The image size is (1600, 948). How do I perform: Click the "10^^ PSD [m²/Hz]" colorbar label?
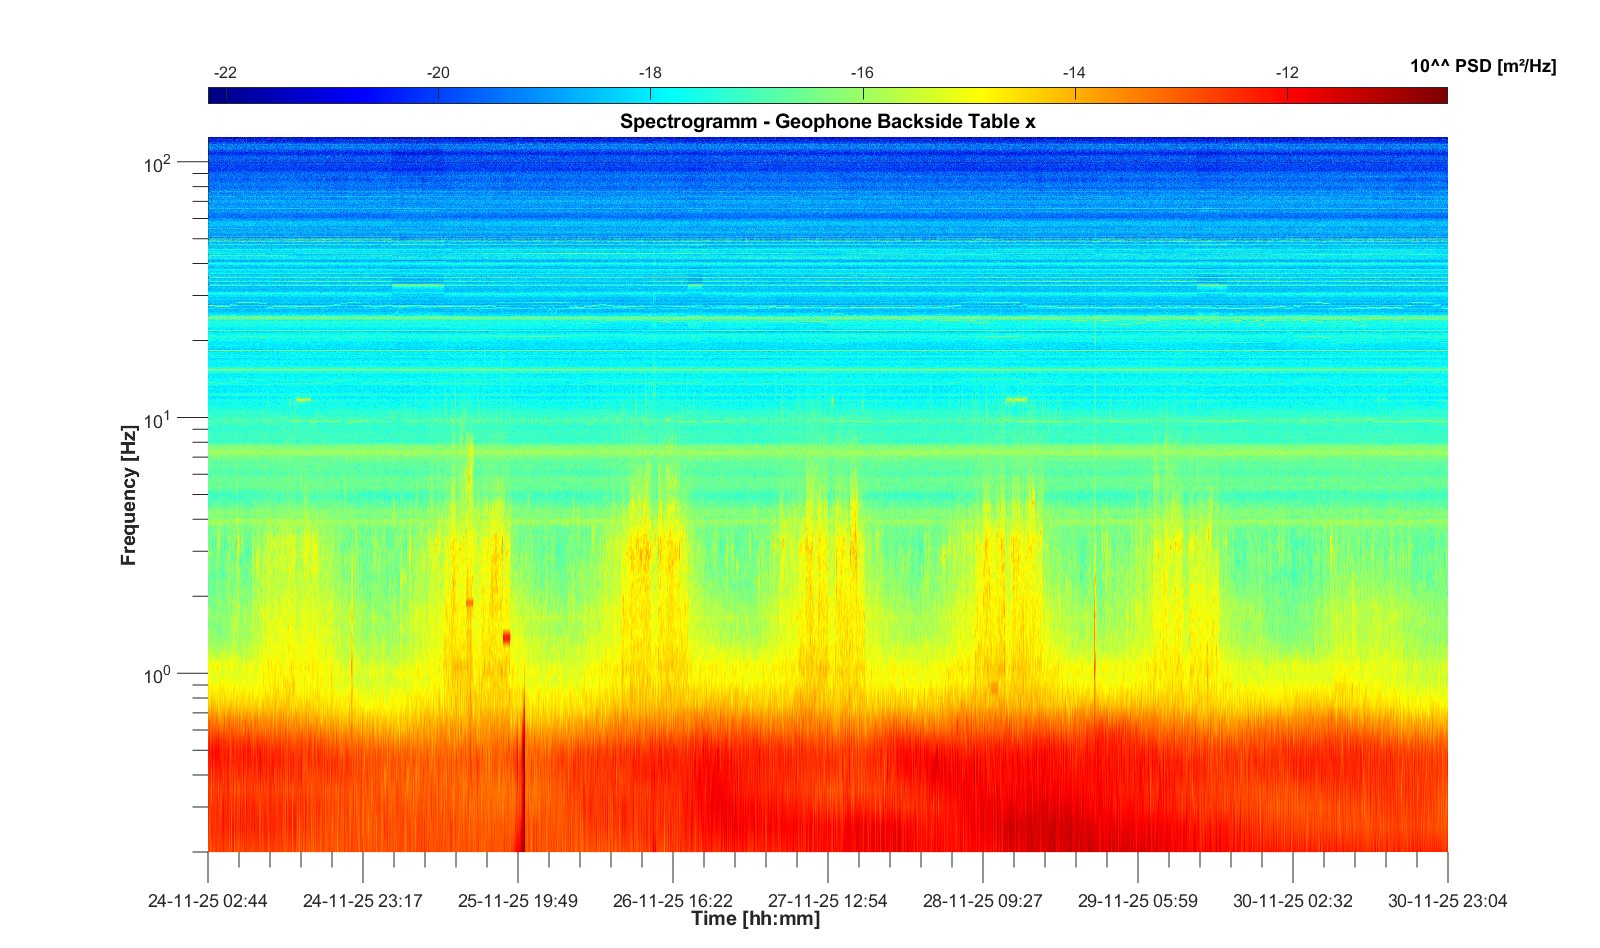tap(1482, 66)
